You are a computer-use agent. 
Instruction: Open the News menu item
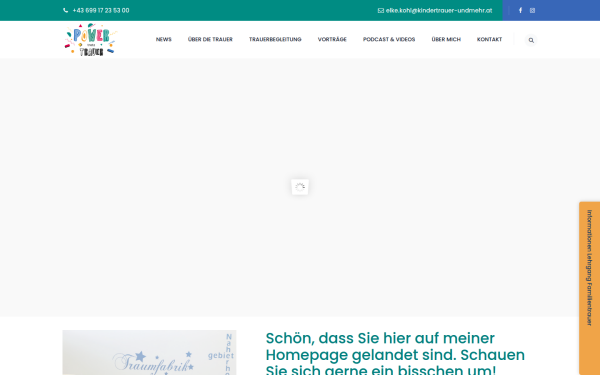pos(164,39)
